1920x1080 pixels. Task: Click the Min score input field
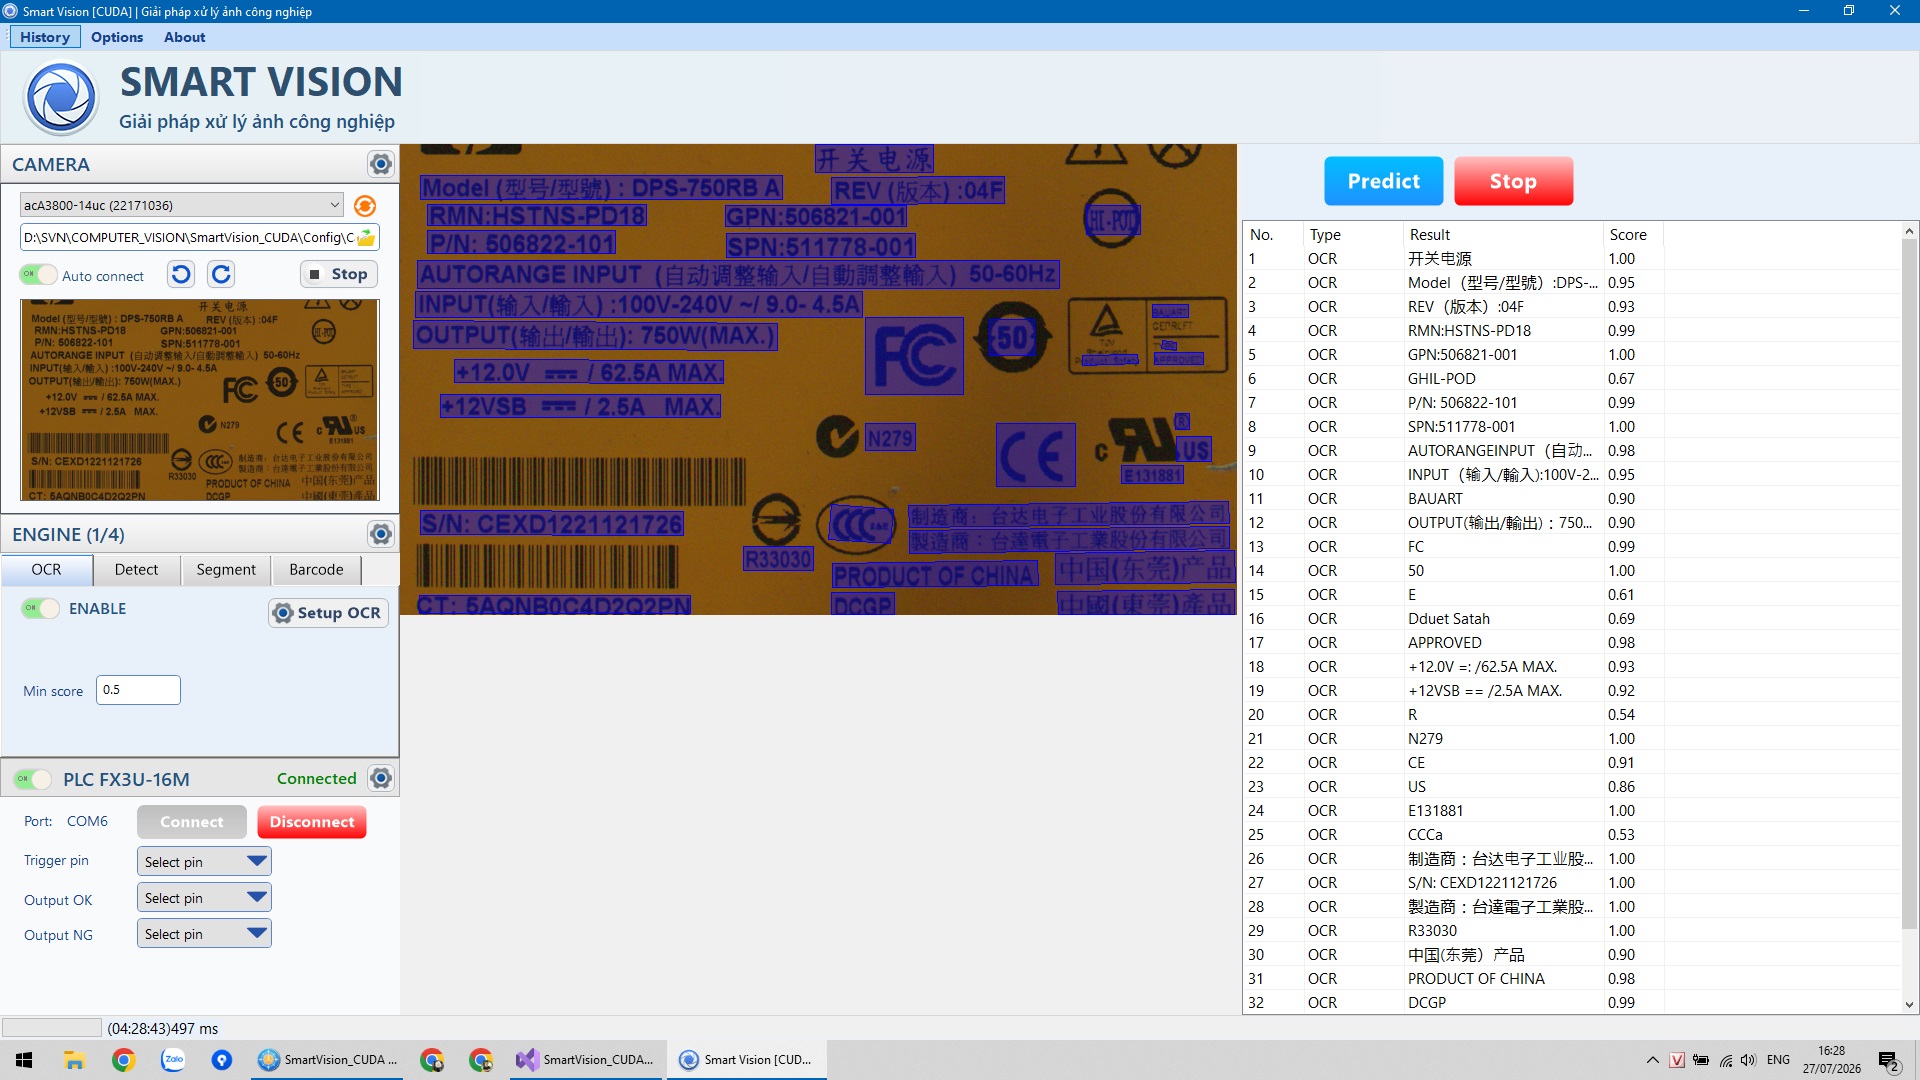tap(138, 690)
